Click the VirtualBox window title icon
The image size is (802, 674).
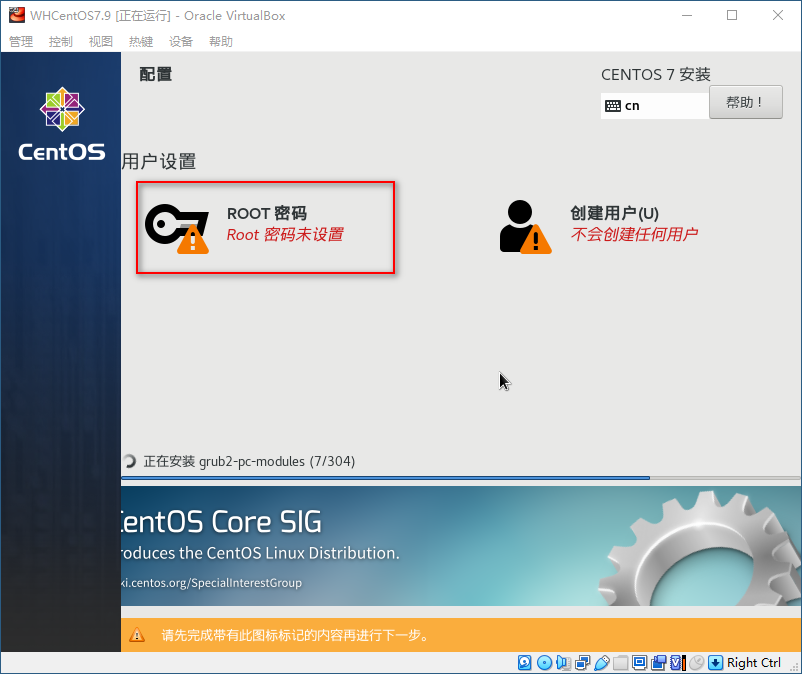tap(17, 15)
